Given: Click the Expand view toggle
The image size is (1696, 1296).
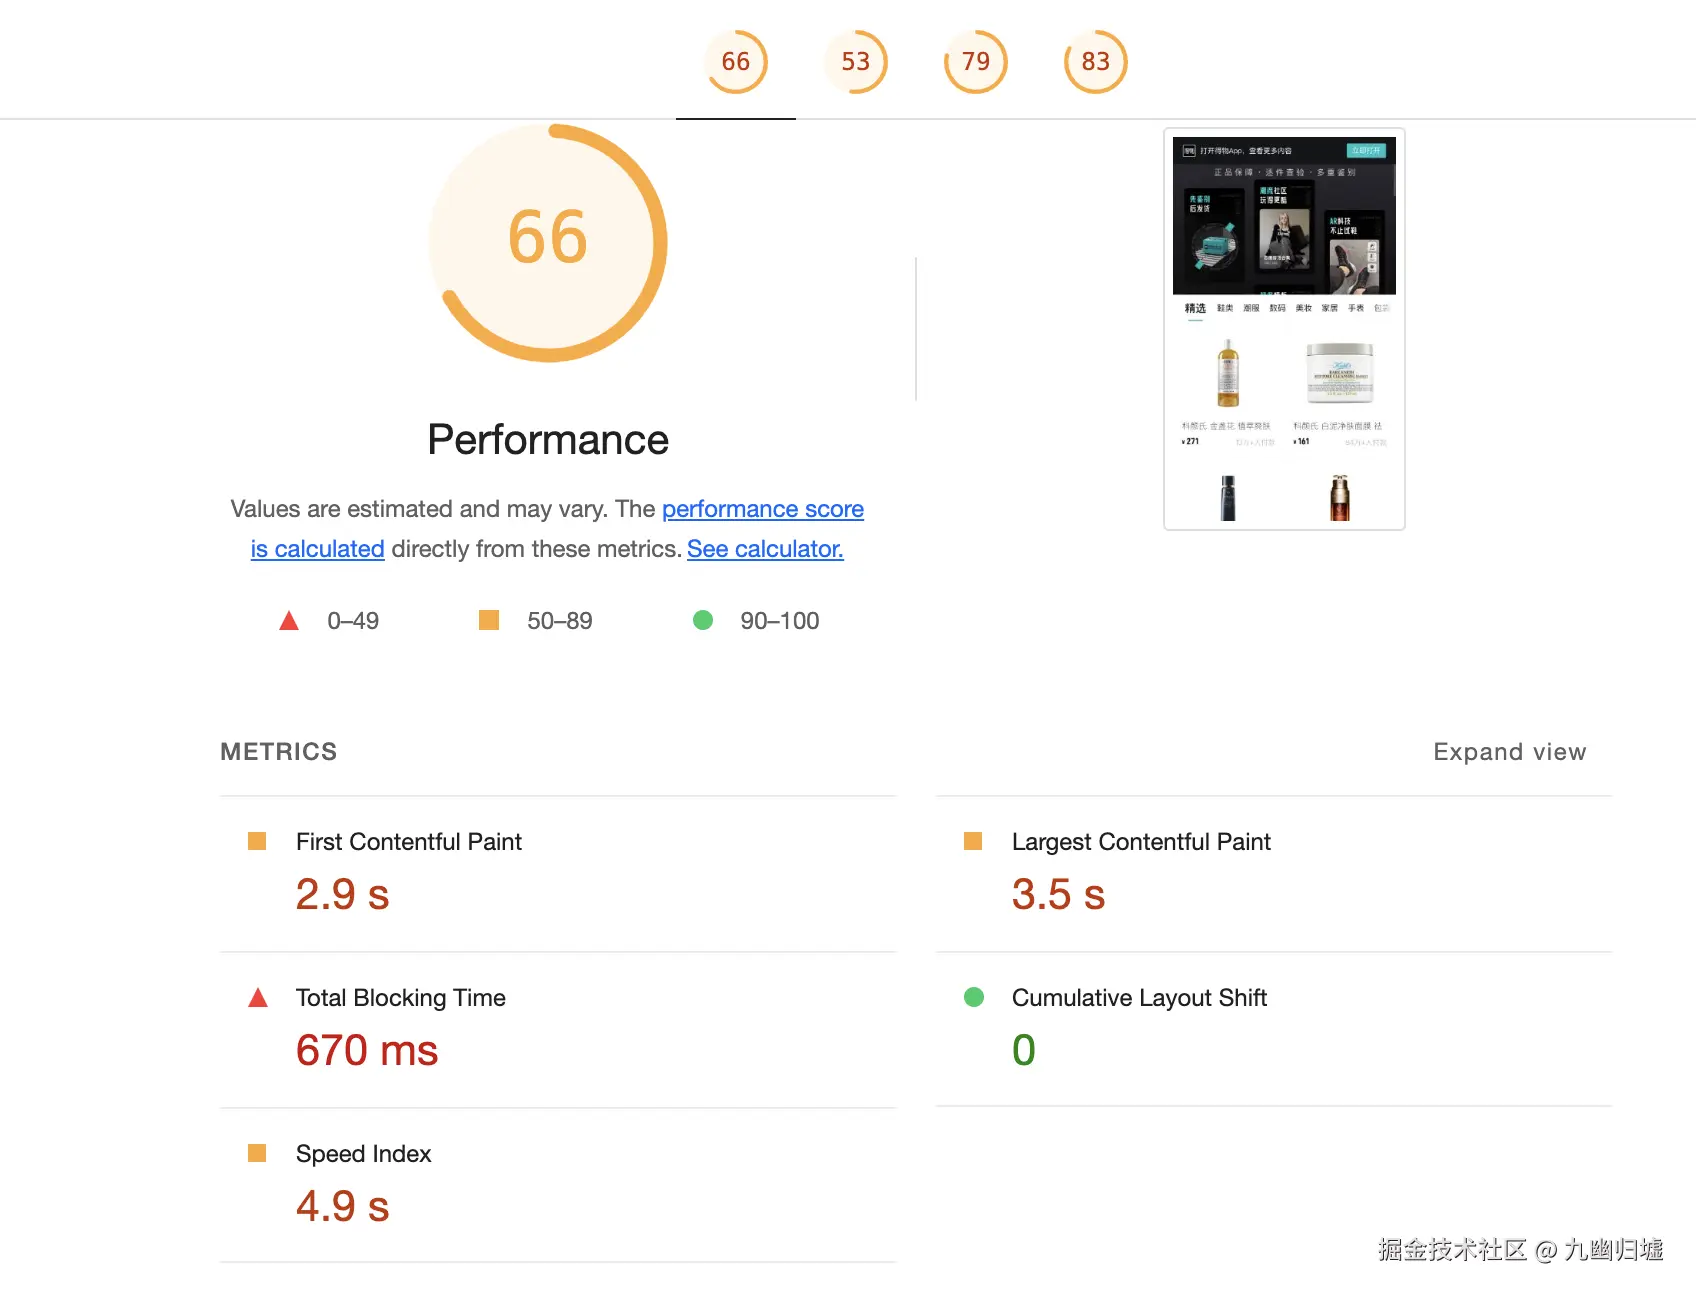Looking at the screenshot, I should pyautogui.click(x=1509, y=752).
